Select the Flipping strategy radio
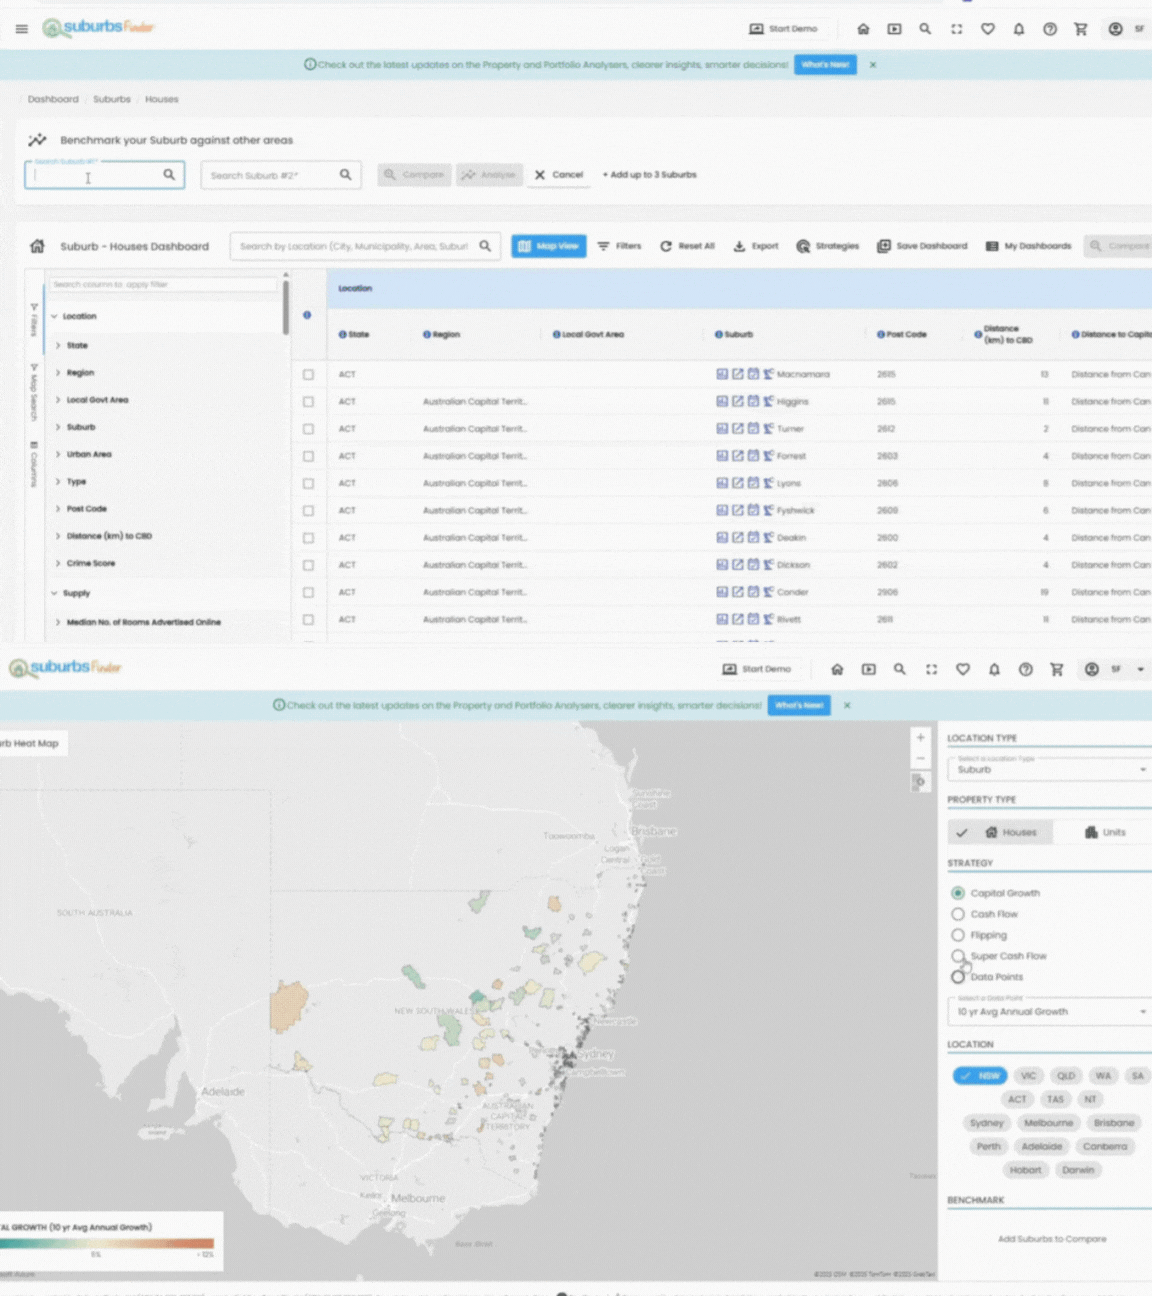Screen dimensions: 1152x1296 point(958,935)
